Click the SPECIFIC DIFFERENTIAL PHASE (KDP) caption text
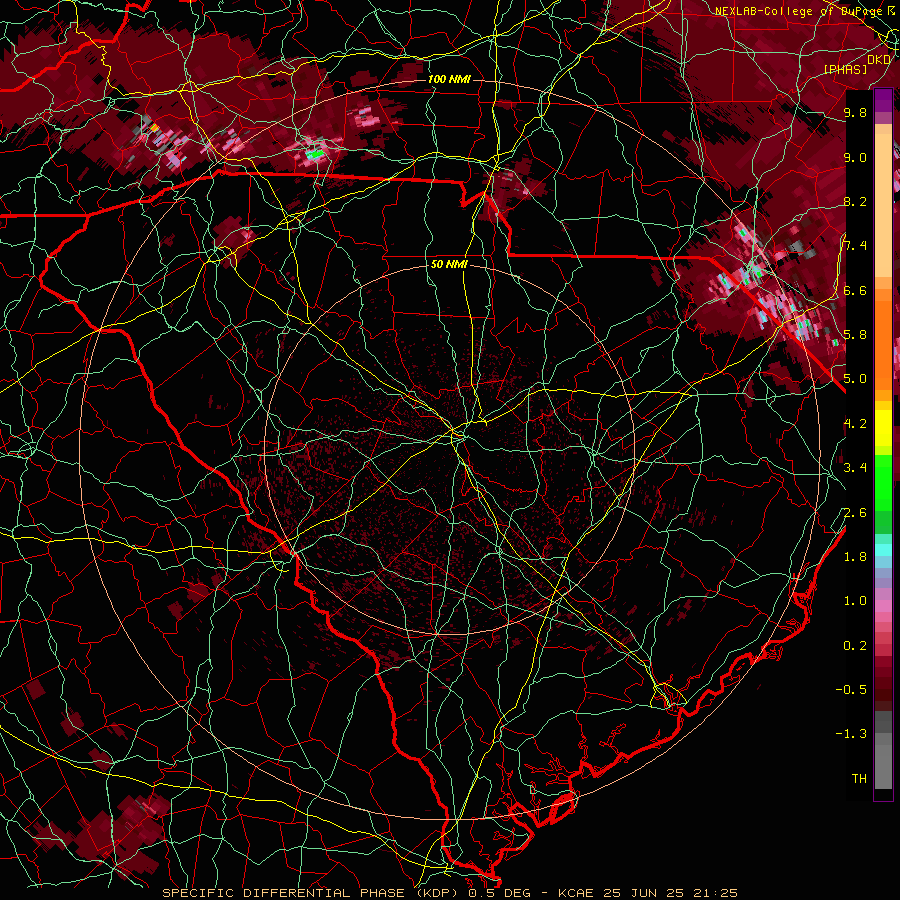 point(312,893)
